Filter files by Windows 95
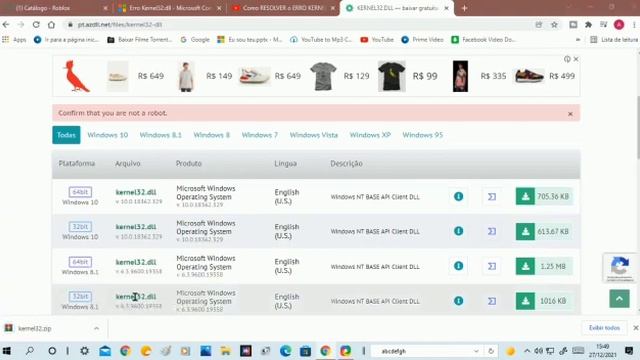 click(422, 135)
